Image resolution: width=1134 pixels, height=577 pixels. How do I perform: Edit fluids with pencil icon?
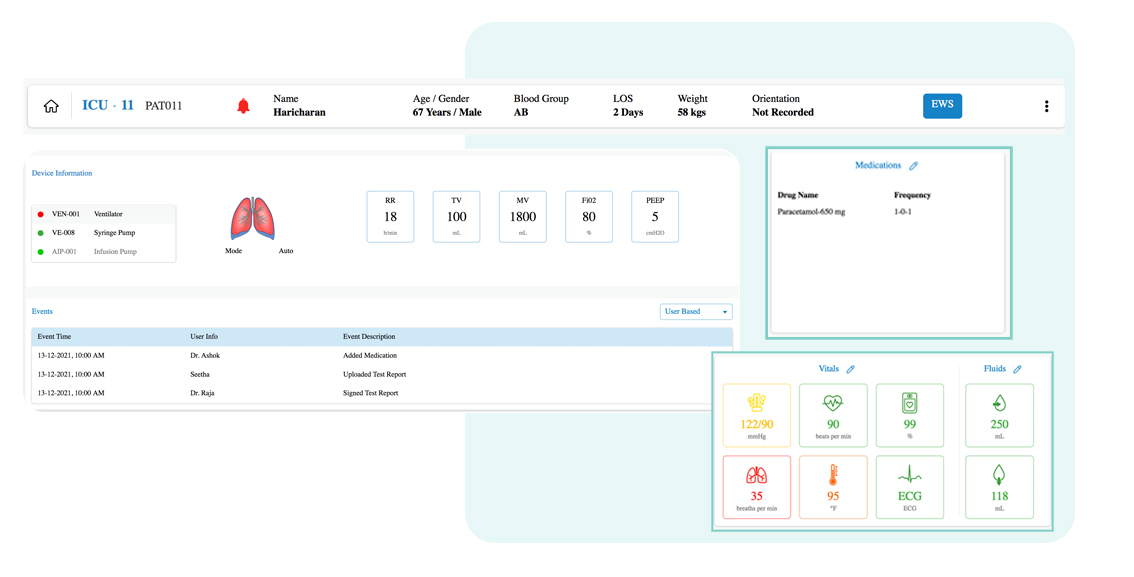[x=1017, y=369]
